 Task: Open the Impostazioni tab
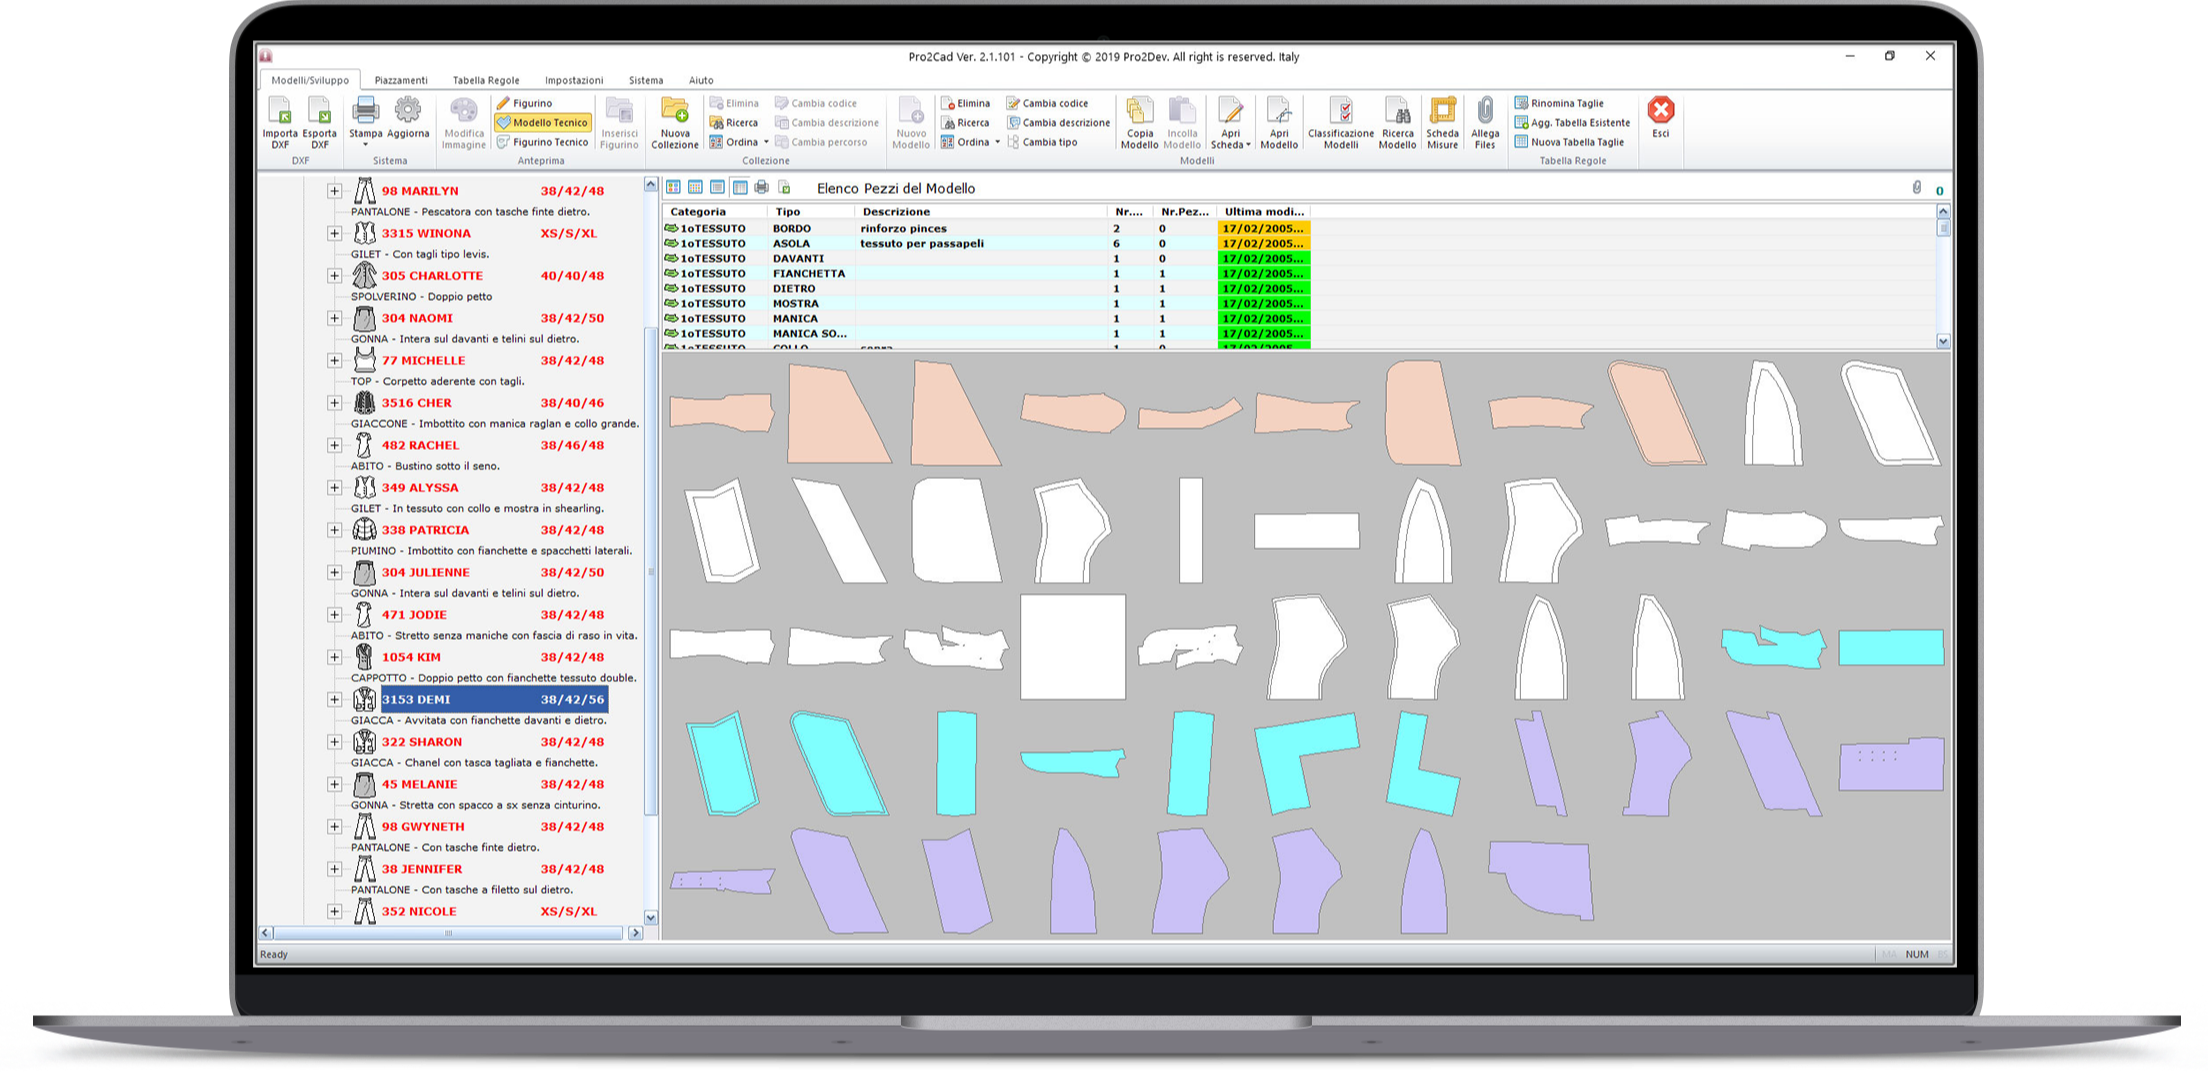click(574, 80)
